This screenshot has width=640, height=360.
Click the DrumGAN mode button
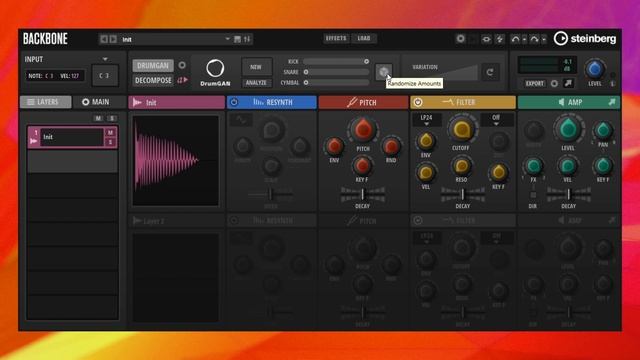(x=153, y=65)
